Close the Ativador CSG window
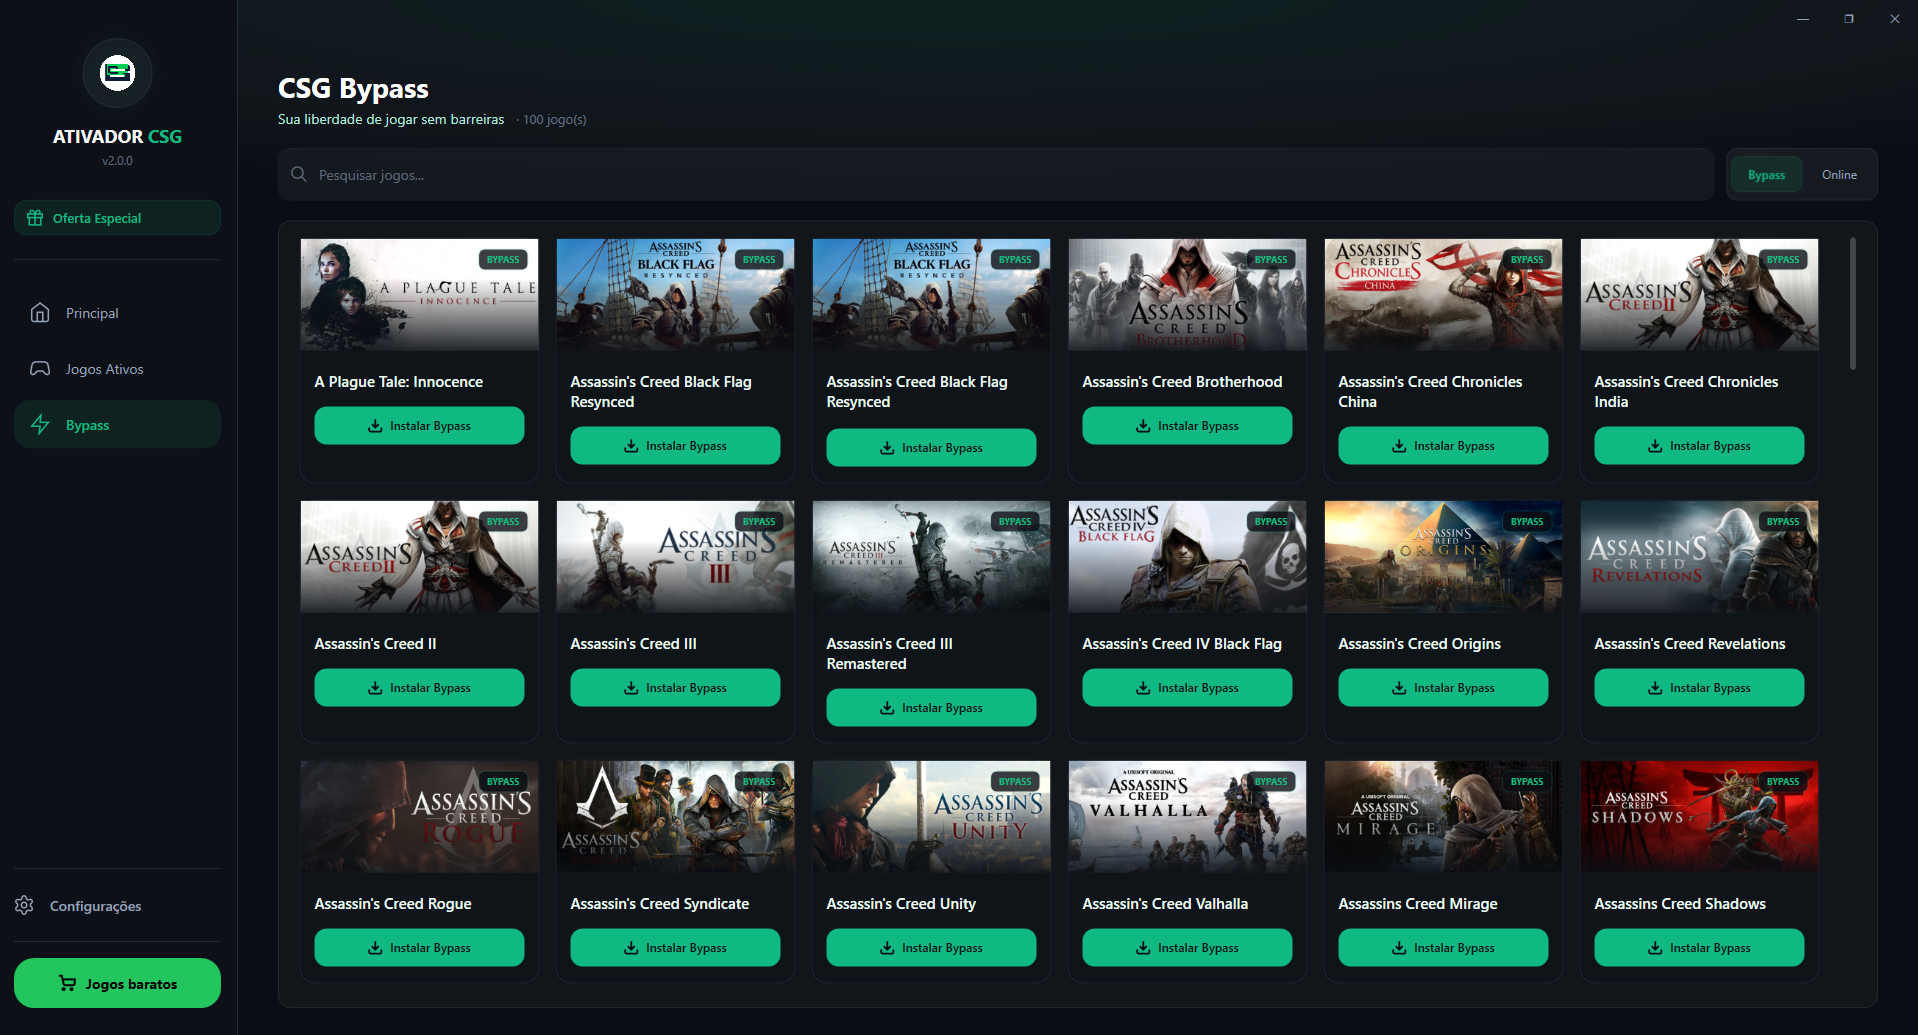The width and height of the screenshot is (1918, 1035). click(x=1894, y=19)
